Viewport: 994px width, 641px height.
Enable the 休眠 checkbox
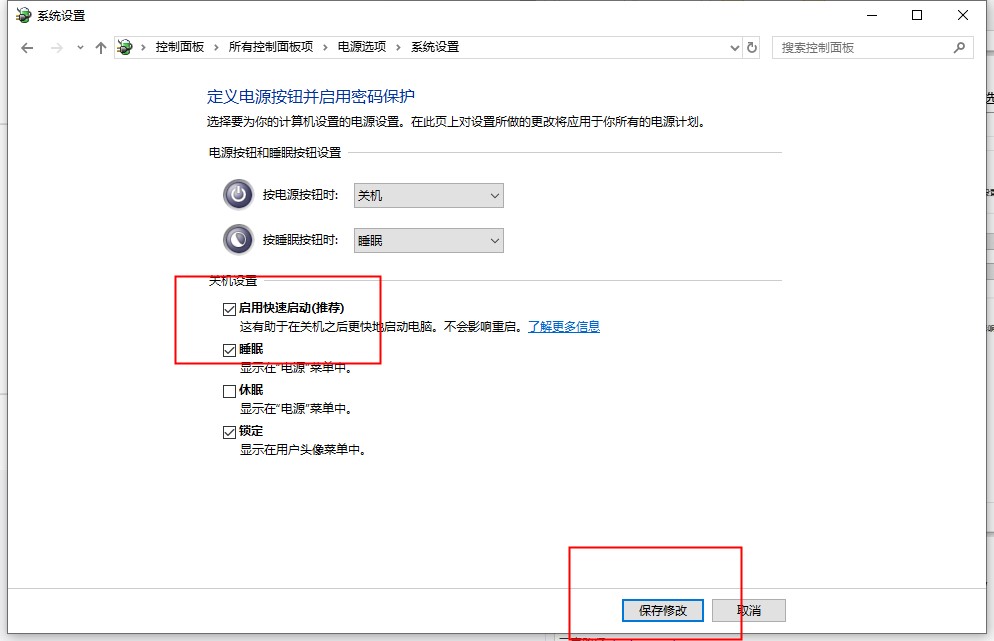230,391
